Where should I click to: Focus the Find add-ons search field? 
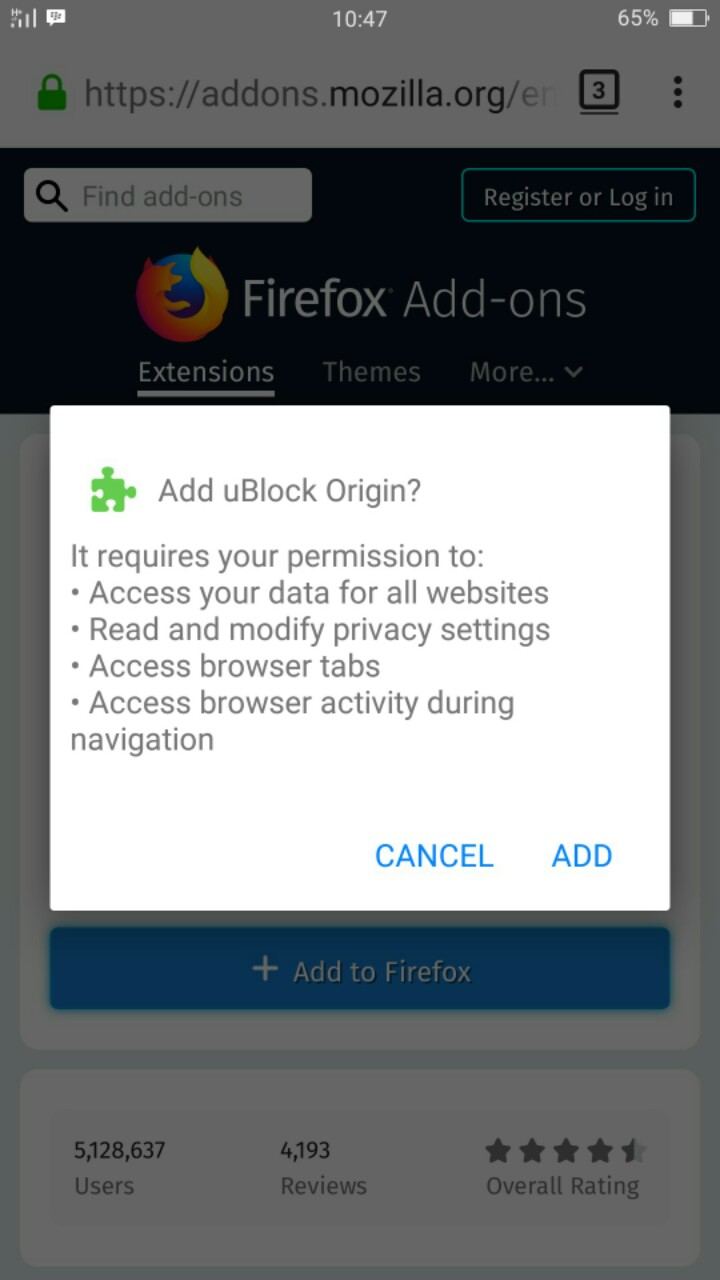click(x=168, y=195)
